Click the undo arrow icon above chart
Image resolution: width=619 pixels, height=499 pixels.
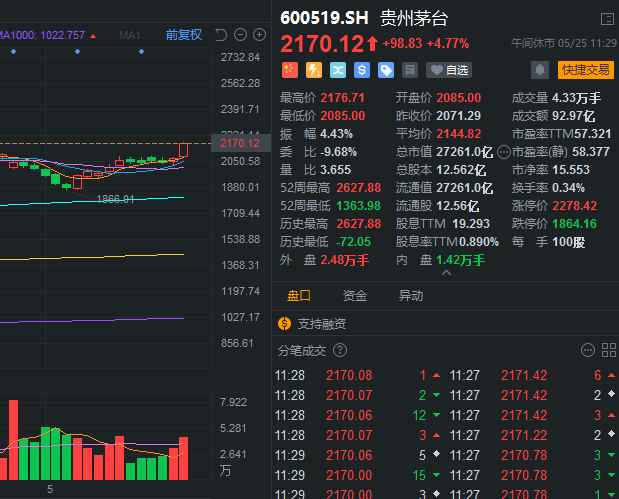221,35
